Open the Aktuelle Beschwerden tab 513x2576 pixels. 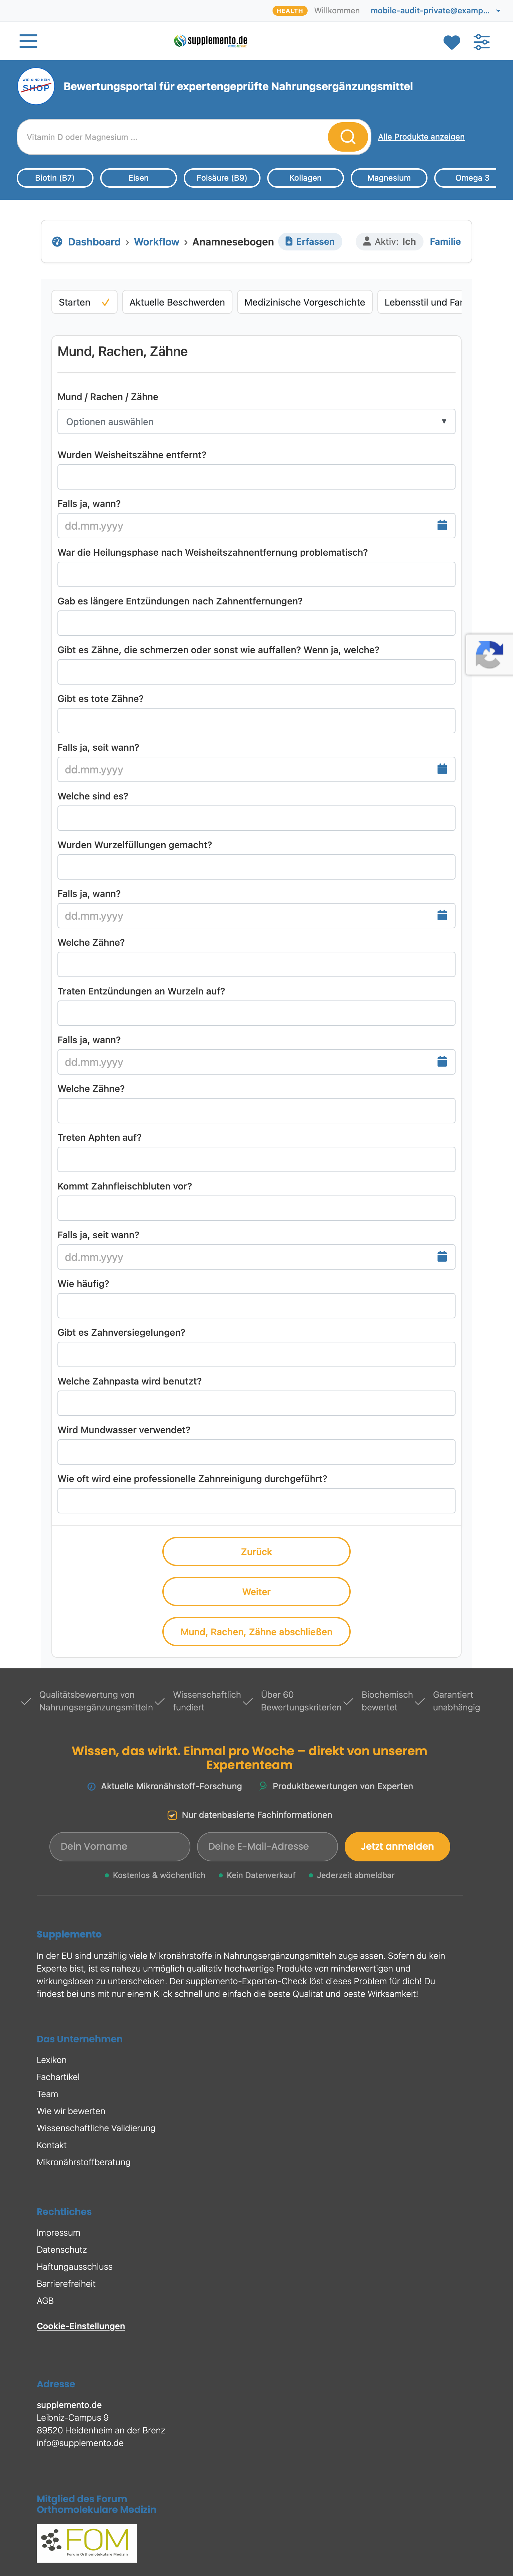click(x=177, y=302)
